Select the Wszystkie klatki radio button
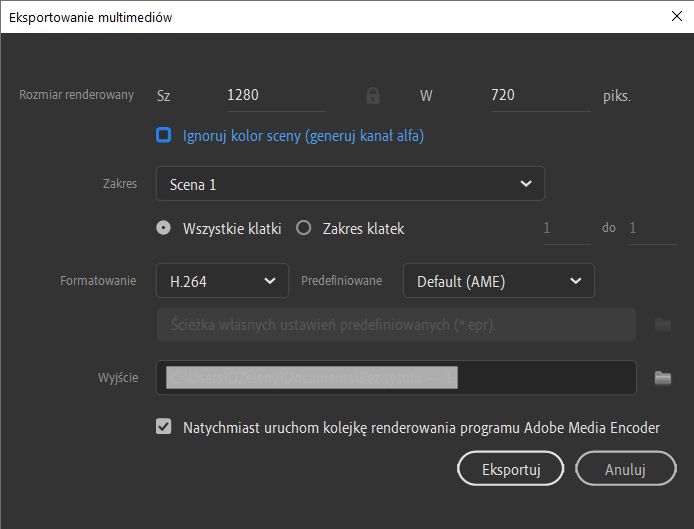This screenshot has height=529, width=694. [x=164, y=228]
